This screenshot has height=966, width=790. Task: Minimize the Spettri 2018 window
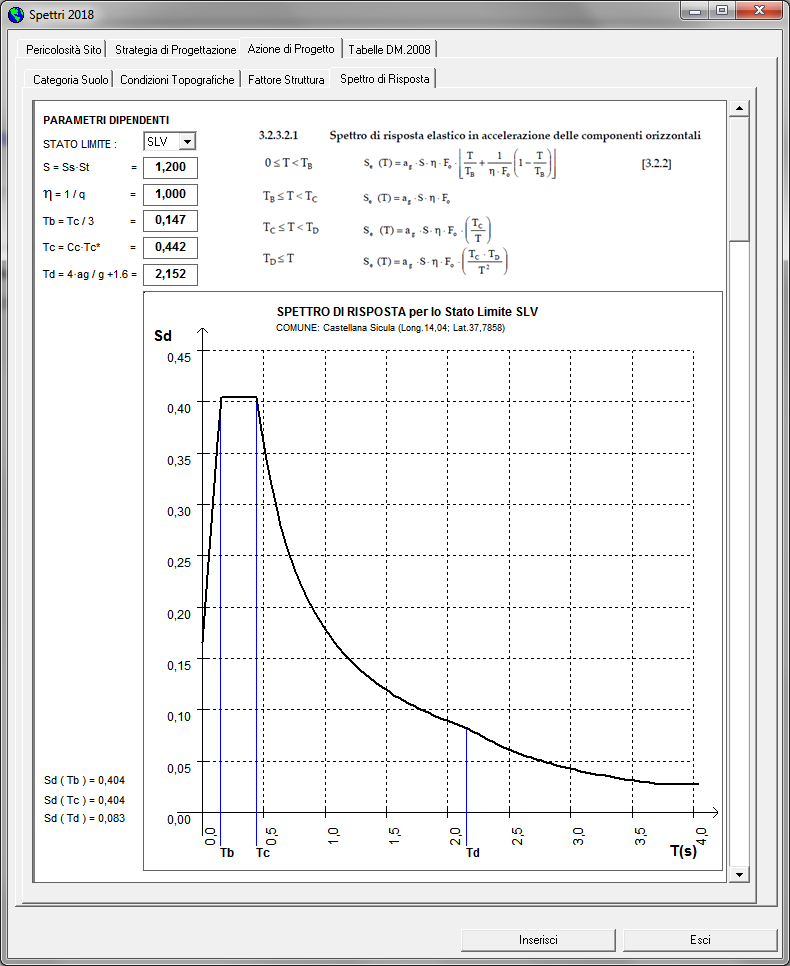(x=695, y=11)
